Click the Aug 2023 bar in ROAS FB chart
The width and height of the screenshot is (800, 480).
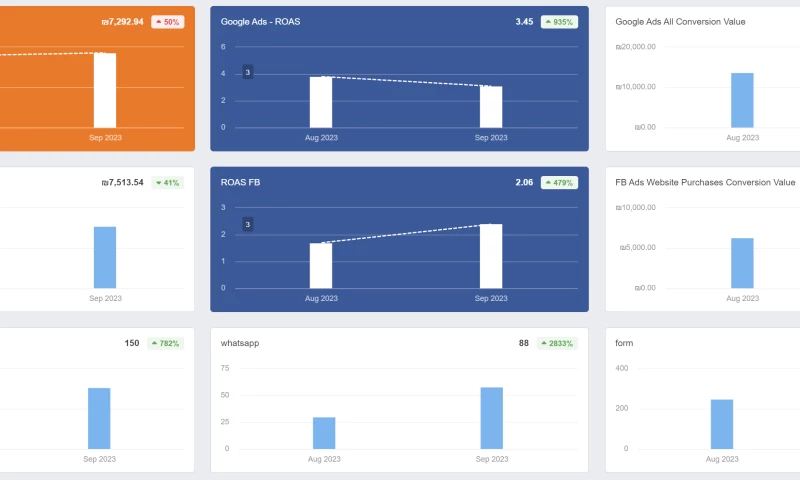(x=321, y=266)
